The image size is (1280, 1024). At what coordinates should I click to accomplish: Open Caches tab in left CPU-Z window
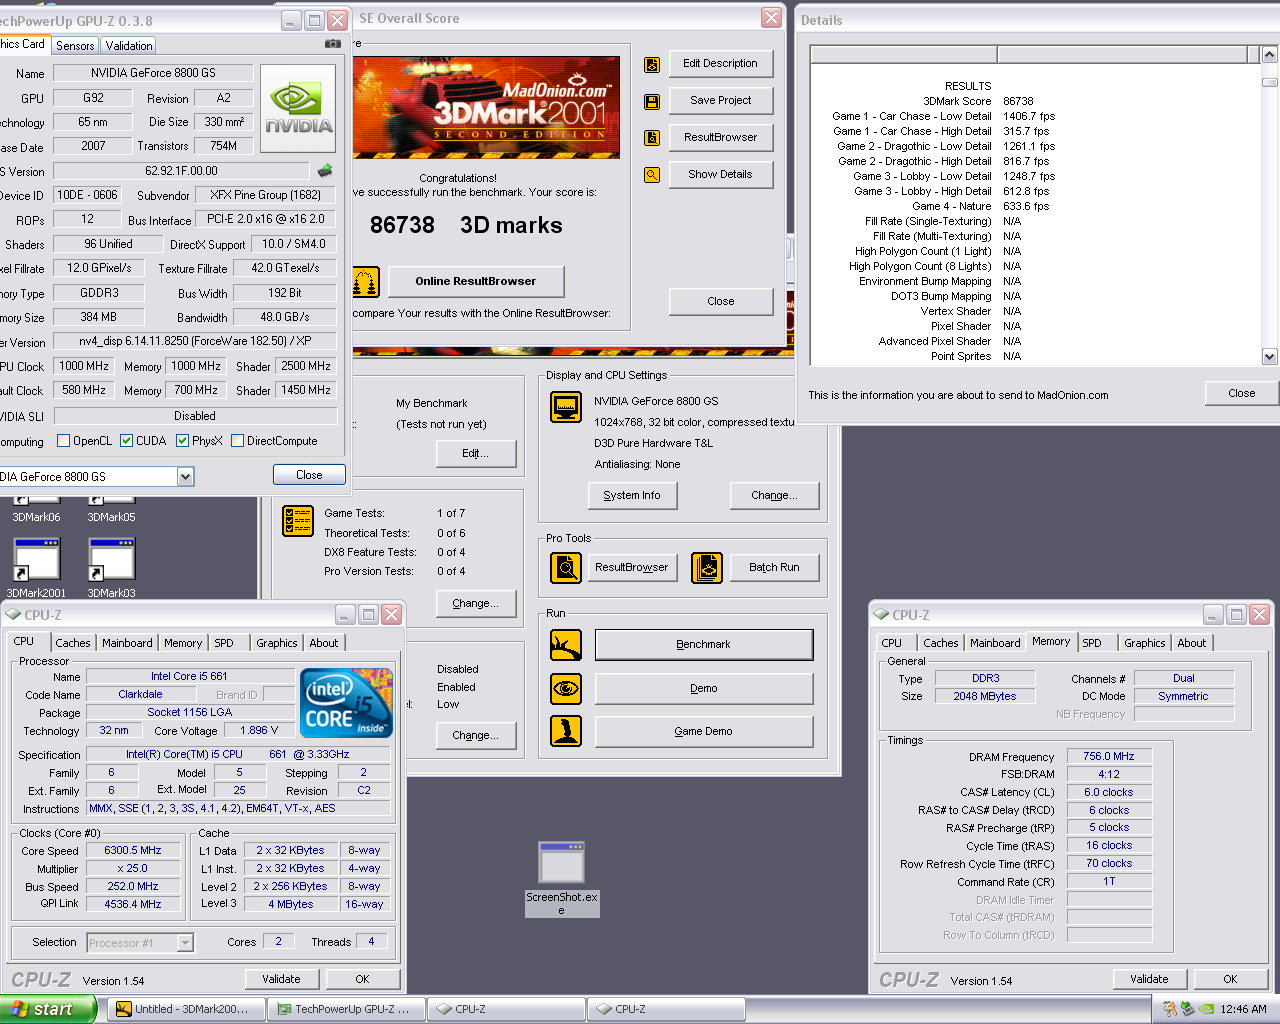73,643
